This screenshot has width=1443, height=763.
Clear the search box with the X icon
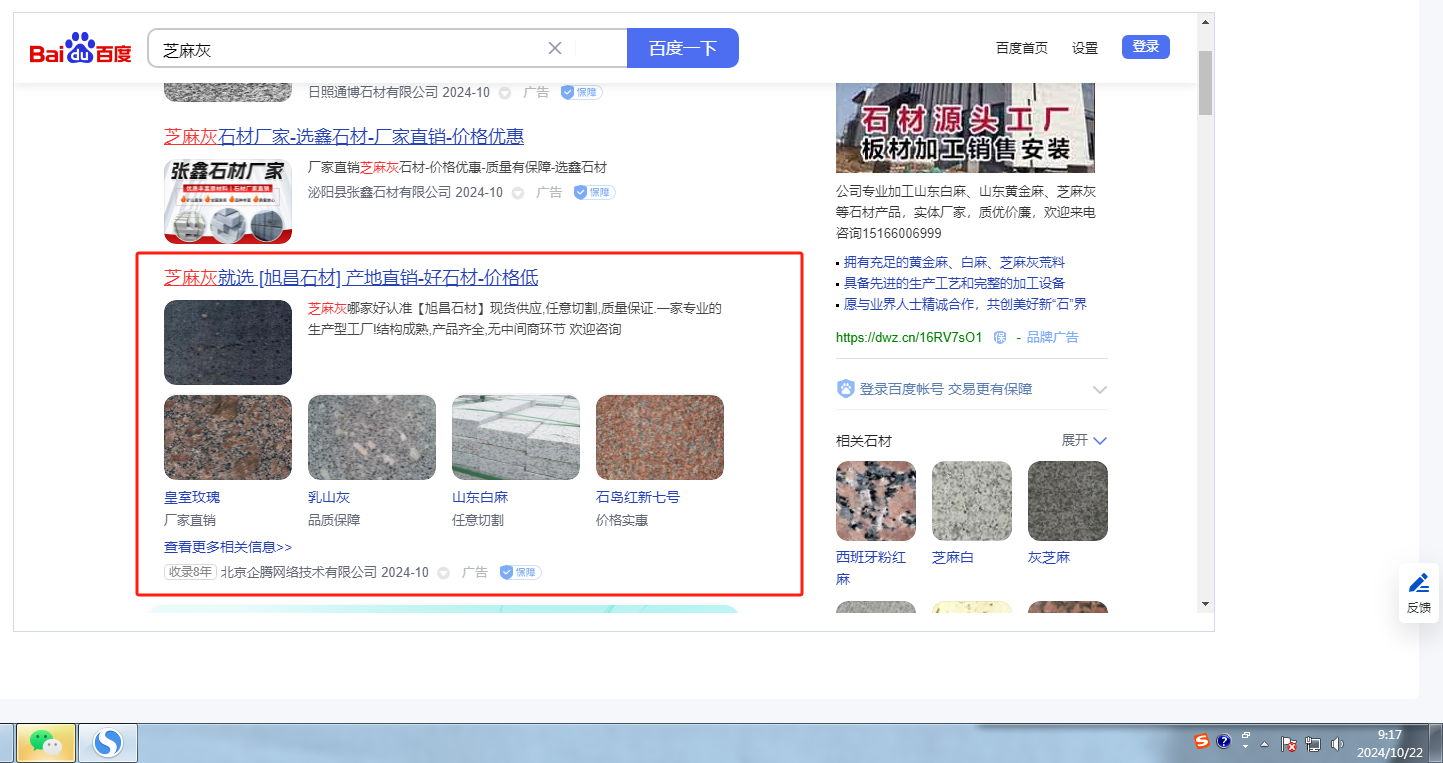pyautogui.click(x=555, y=48)
